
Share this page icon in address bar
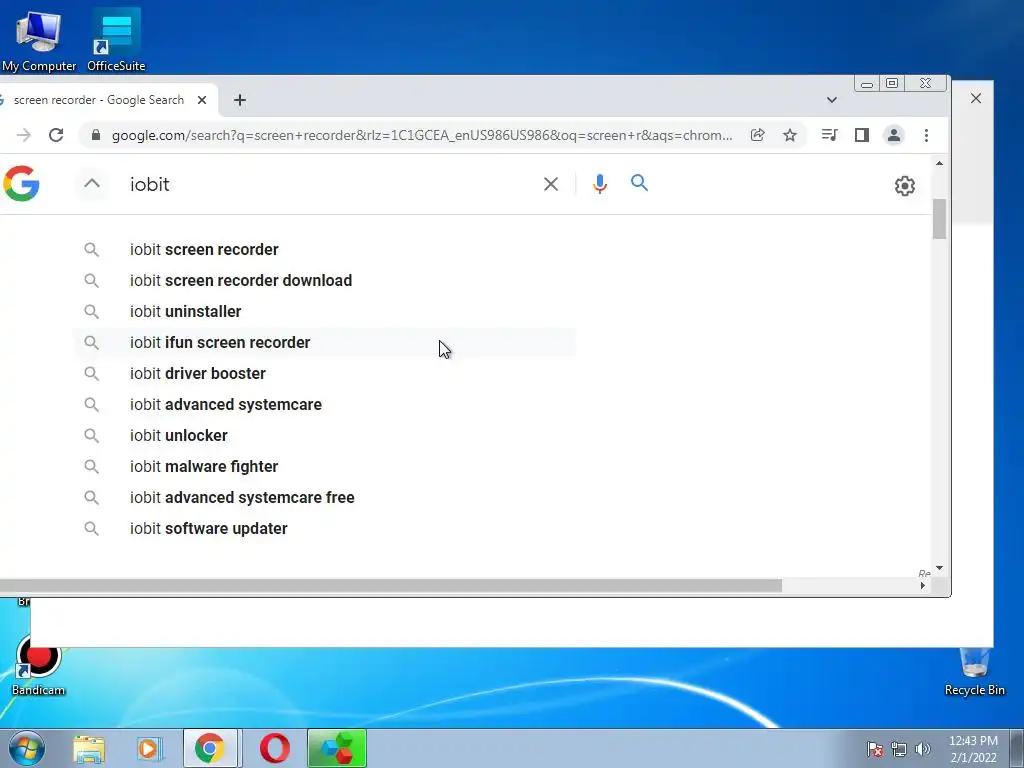[758, 135]
